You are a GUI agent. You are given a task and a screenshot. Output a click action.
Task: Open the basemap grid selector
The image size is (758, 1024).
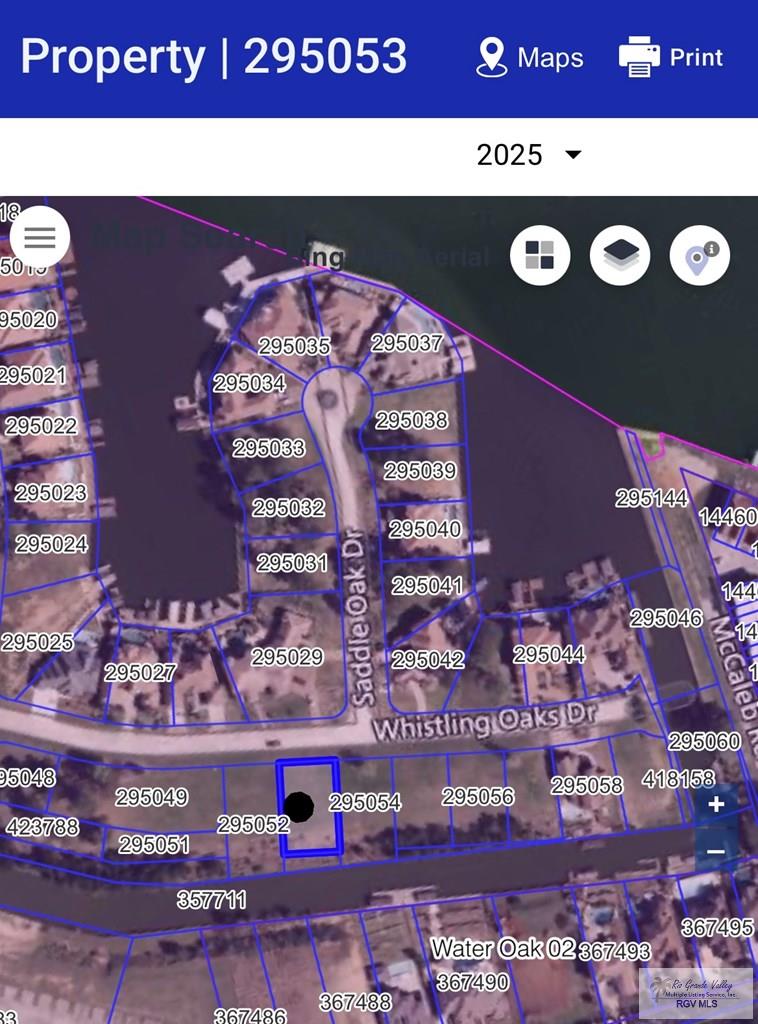click(540, 256)
